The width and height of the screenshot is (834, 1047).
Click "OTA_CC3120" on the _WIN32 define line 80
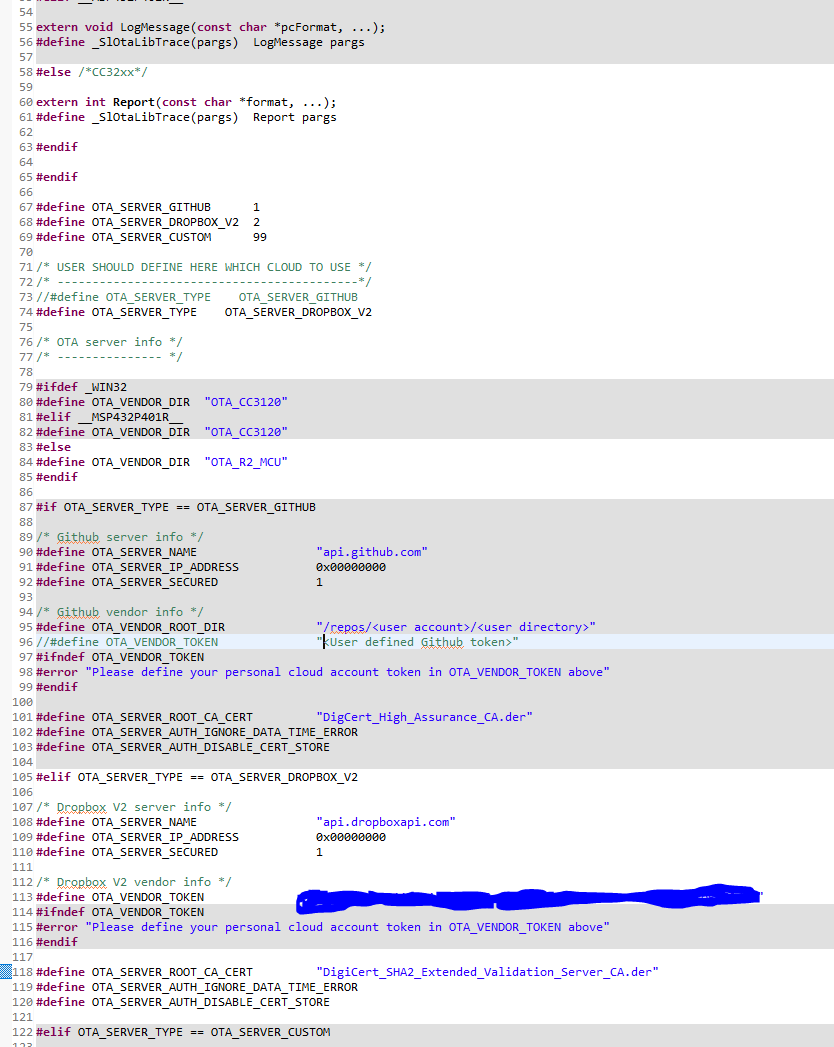(246, 402)
